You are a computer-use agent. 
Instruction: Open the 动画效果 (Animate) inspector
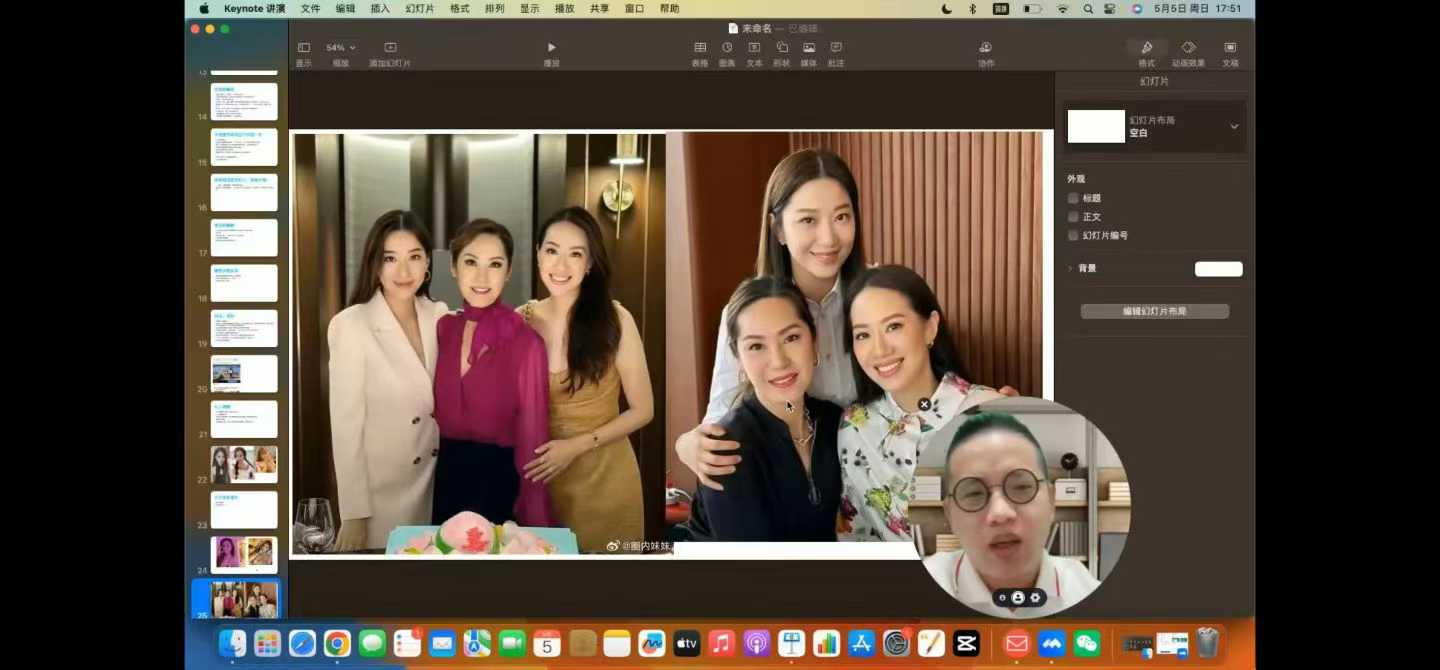[1188, 48]
